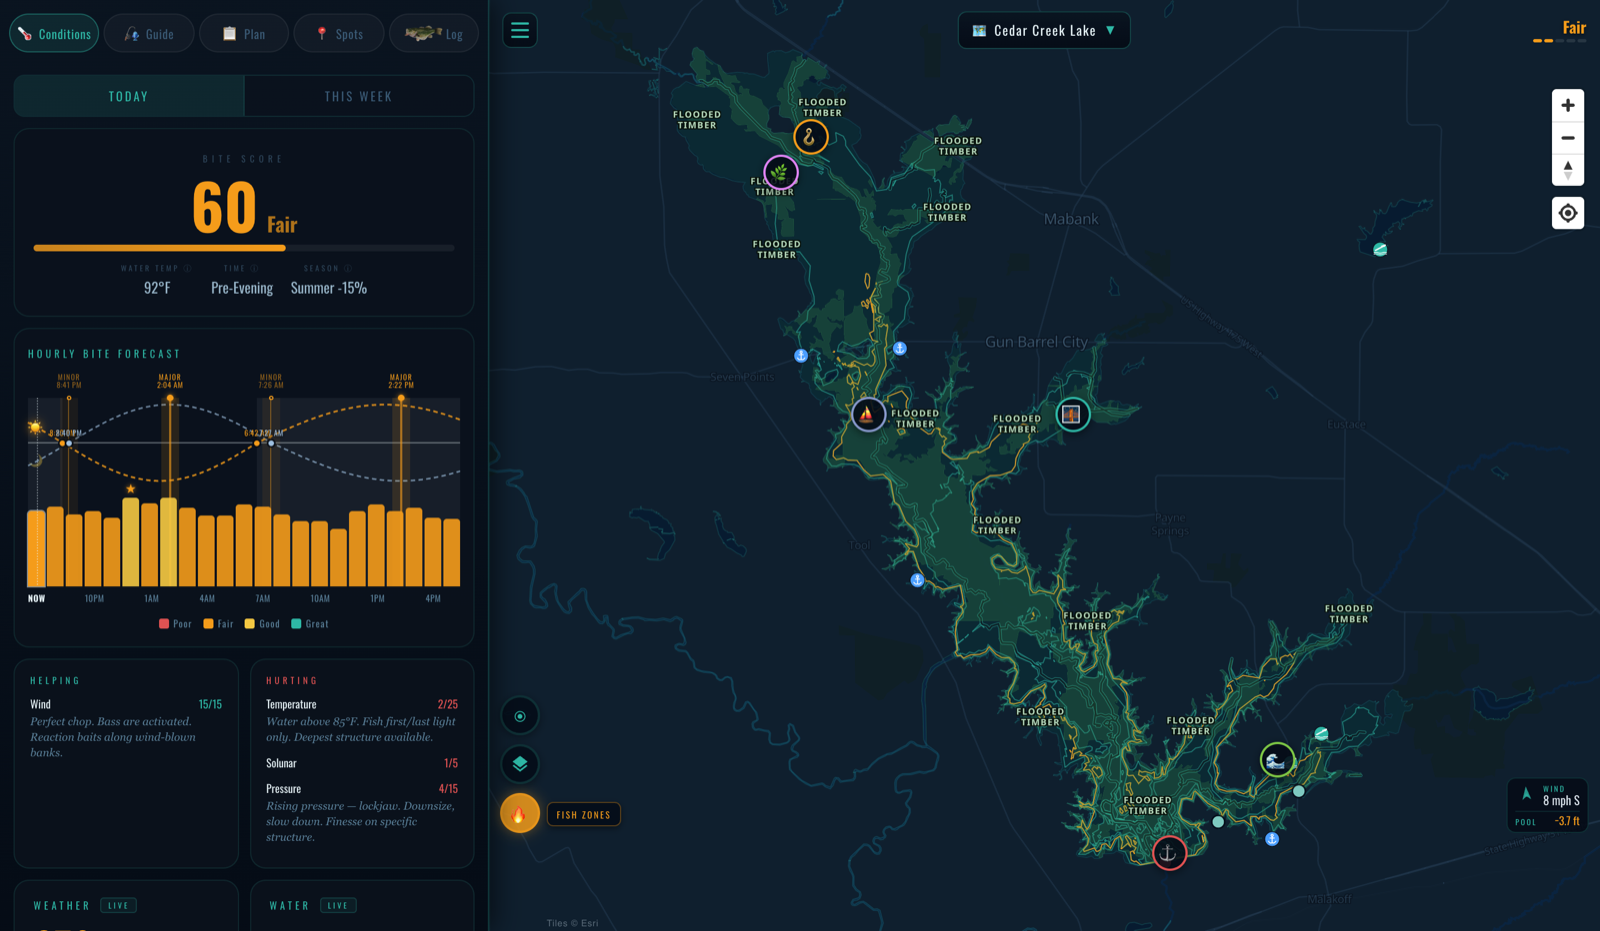The image size is (1600, 931).
Task: Click the FISH ZONES label button
Action: [x=584, y=815]
